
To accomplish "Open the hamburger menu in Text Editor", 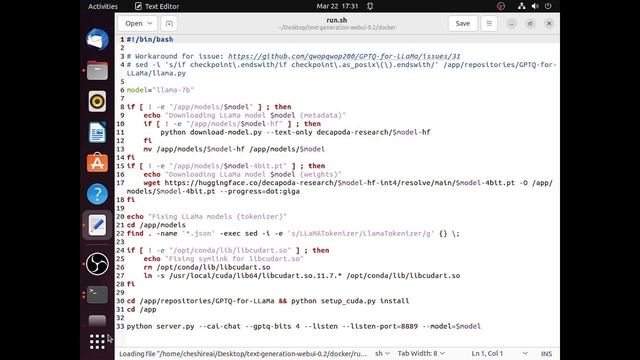I will click(489, 24).
